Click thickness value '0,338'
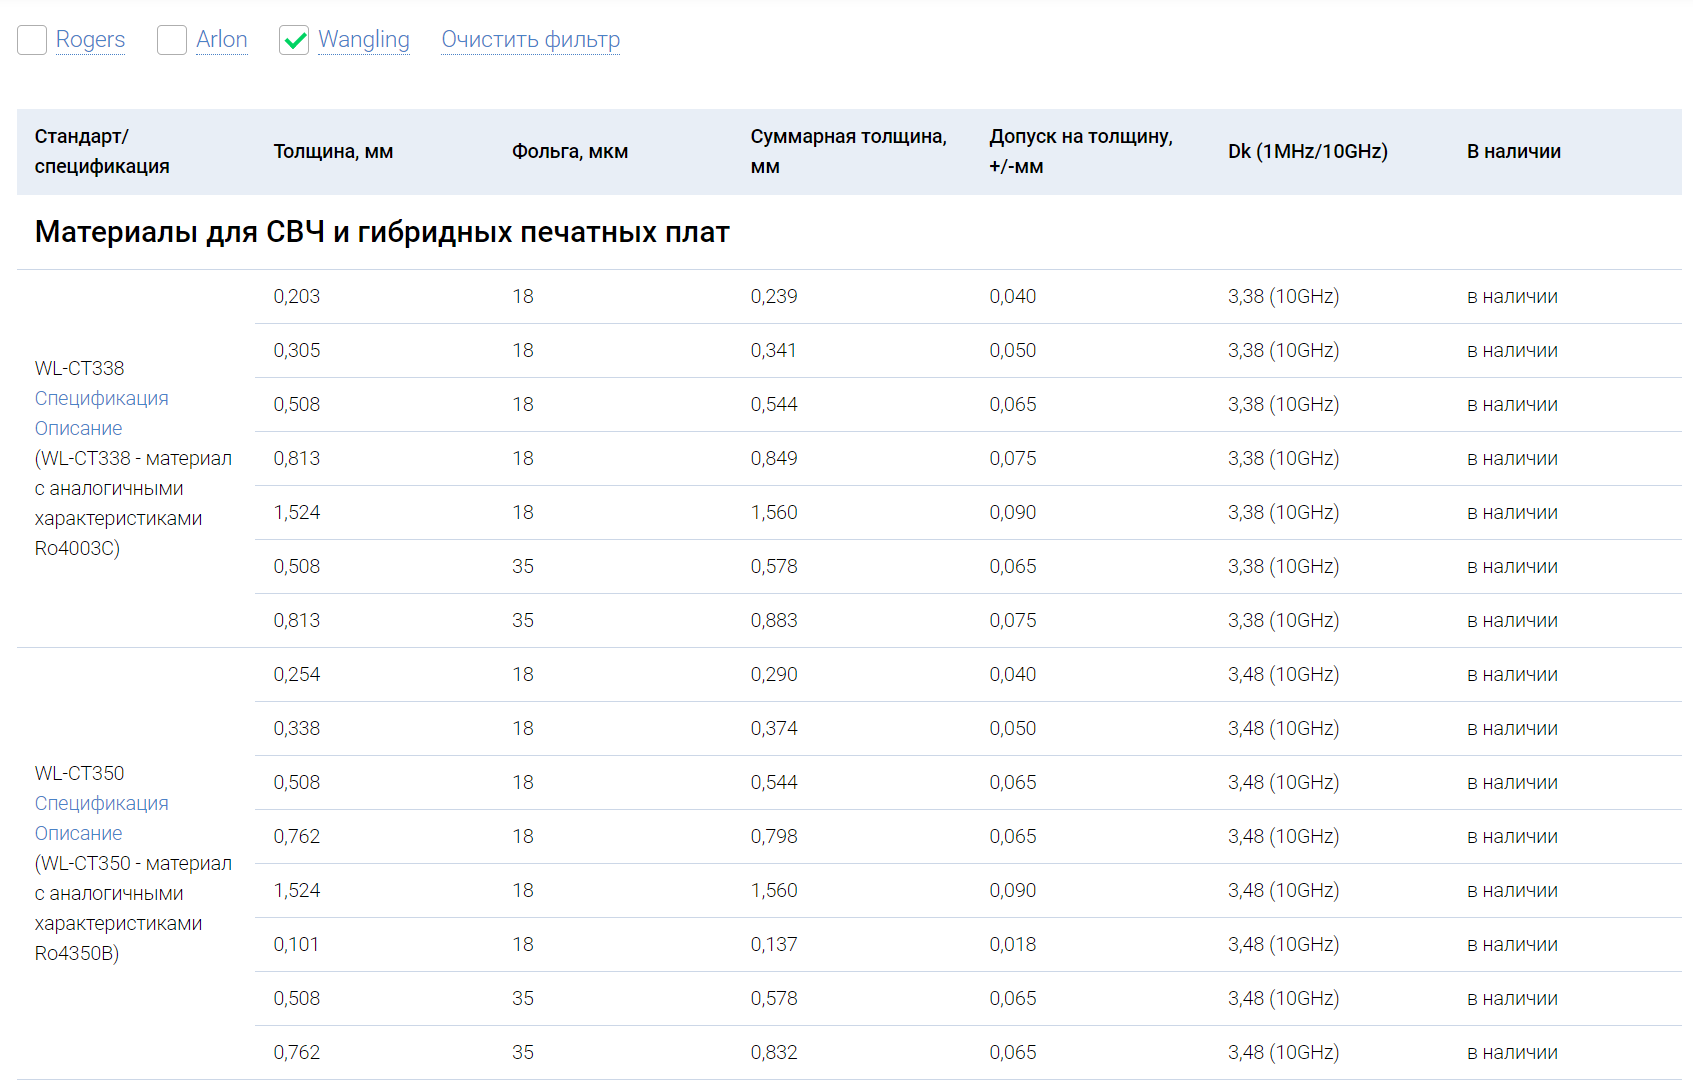1693x1088 pixels. pyautogui.click(x=297, y=728)
